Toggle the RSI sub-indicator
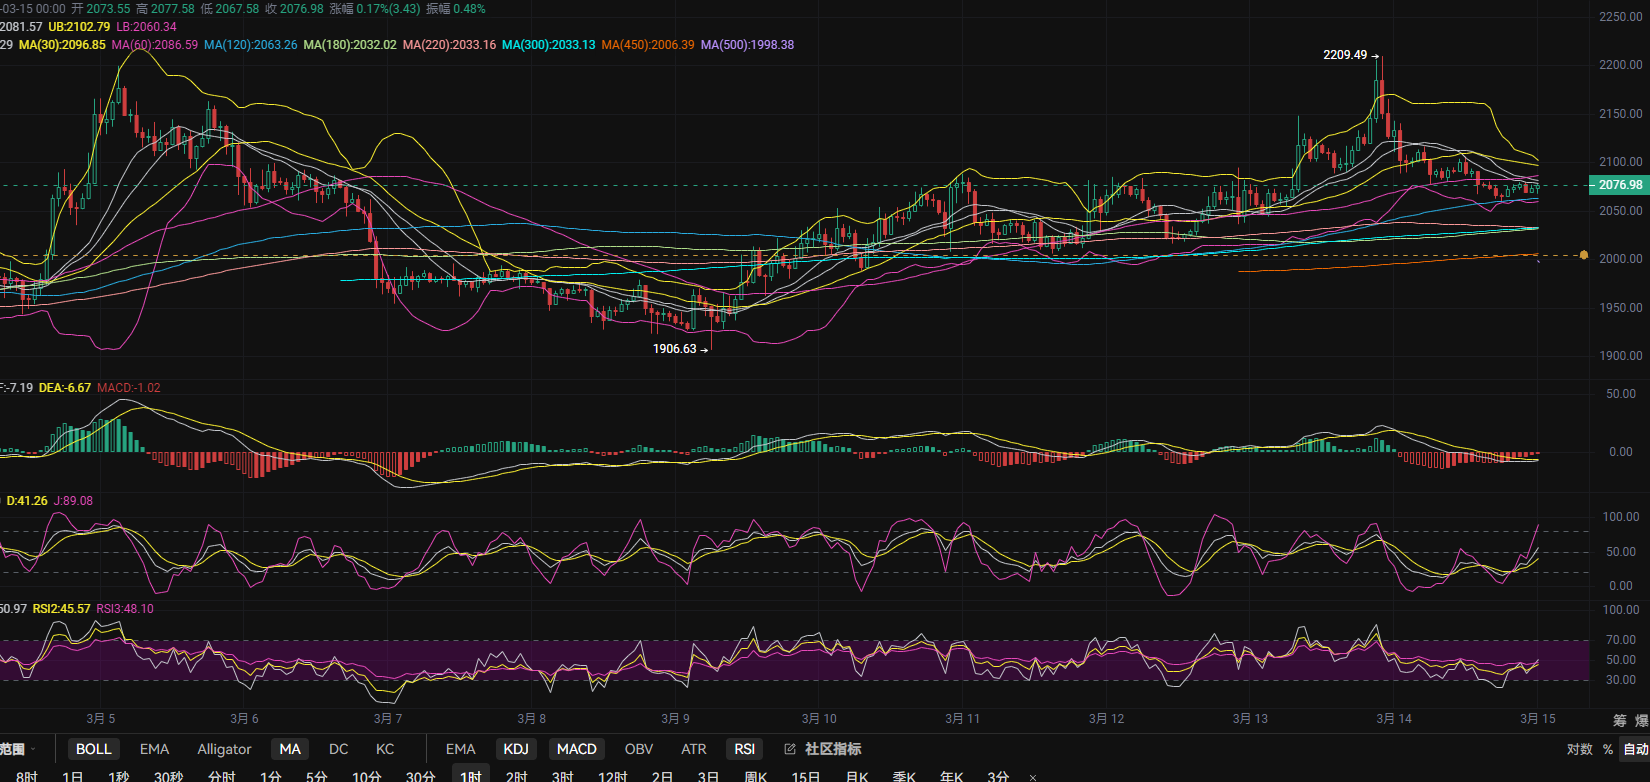 click(x=745, y=749)
